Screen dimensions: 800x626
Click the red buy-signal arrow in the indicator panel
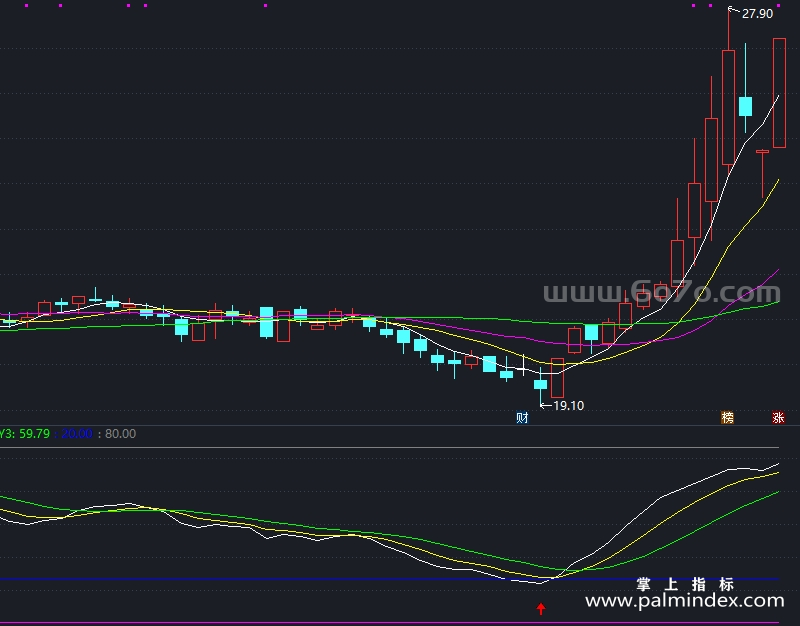541,609
